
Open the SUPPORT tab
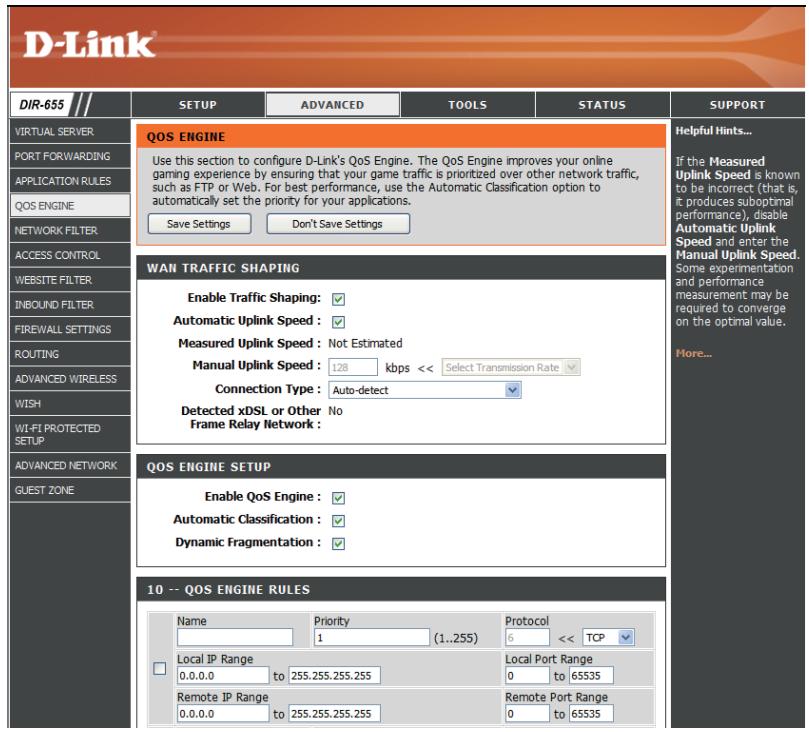(737, 105)
